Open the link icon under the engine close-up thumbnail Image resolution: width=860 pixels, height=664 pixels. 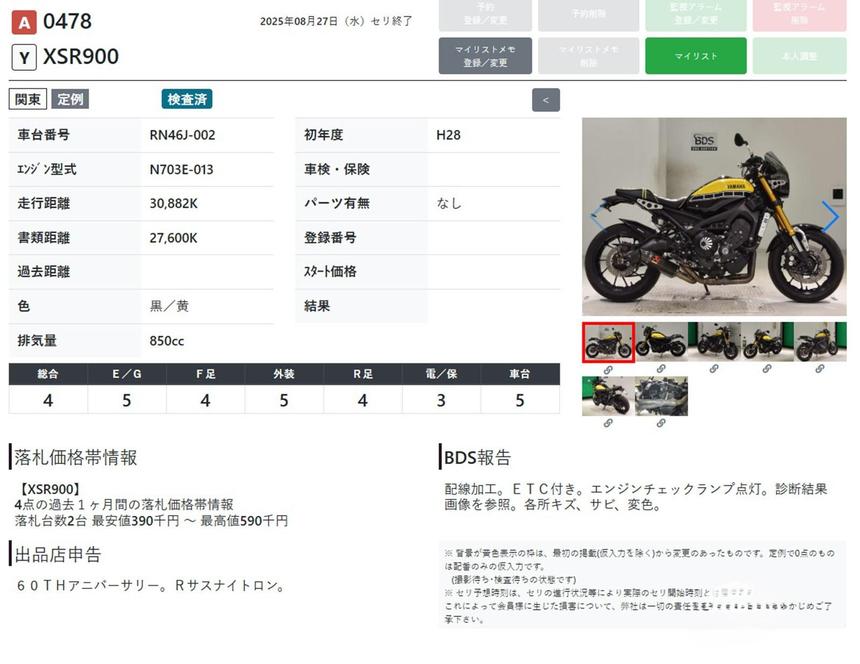pos(661,423)
